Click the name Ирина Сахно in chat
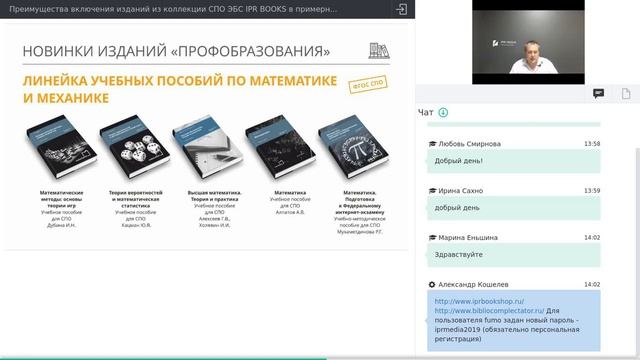640x360 pixels. click(460, 191)
